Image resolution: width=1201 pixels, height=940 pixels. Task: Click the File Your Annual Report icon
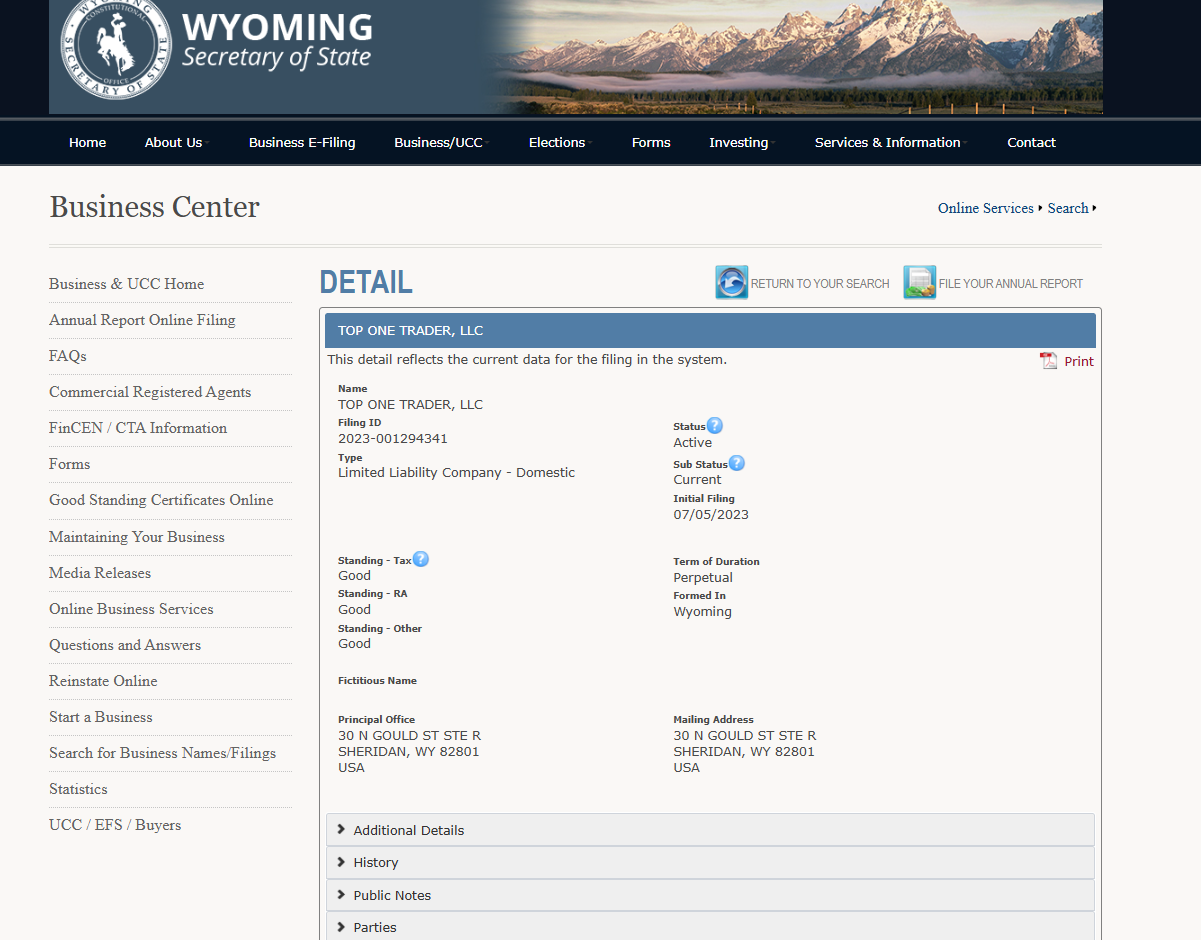click(919, 283)
